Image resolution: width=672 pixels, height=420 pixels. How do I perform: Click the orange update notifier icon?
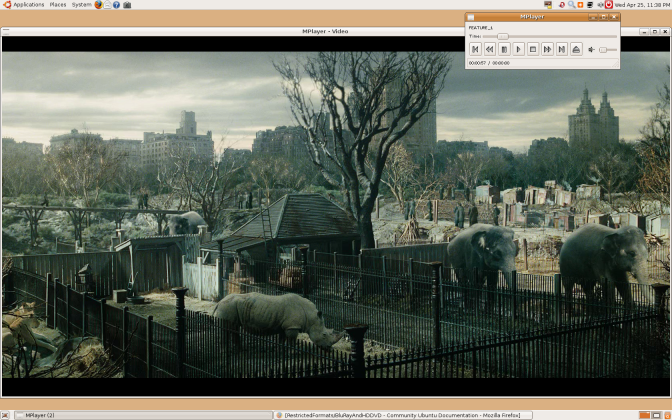pyautogui.click(x=580, y=5)
